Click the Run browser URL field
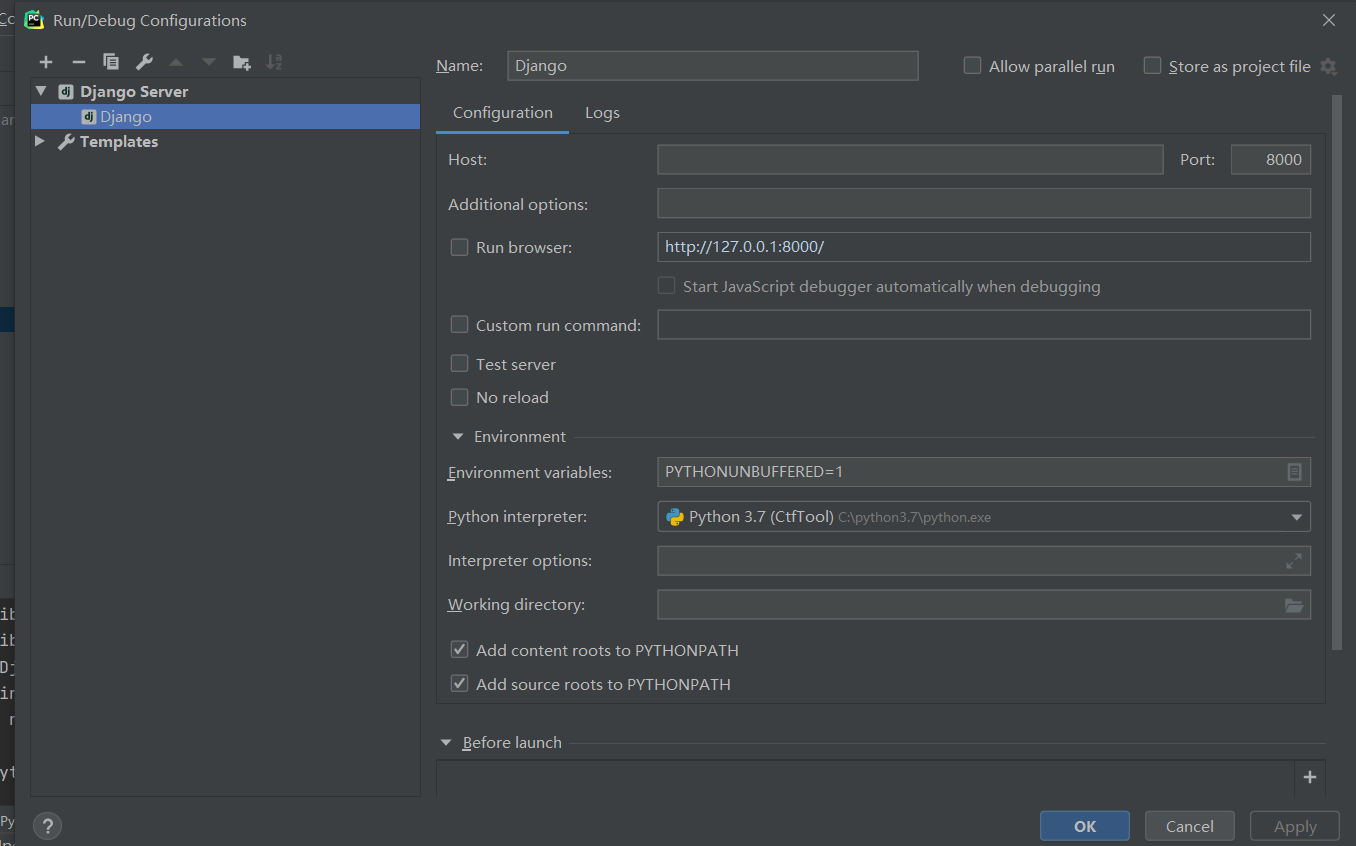Viewport: 1356px width, 846px height. tap(984, 247)
